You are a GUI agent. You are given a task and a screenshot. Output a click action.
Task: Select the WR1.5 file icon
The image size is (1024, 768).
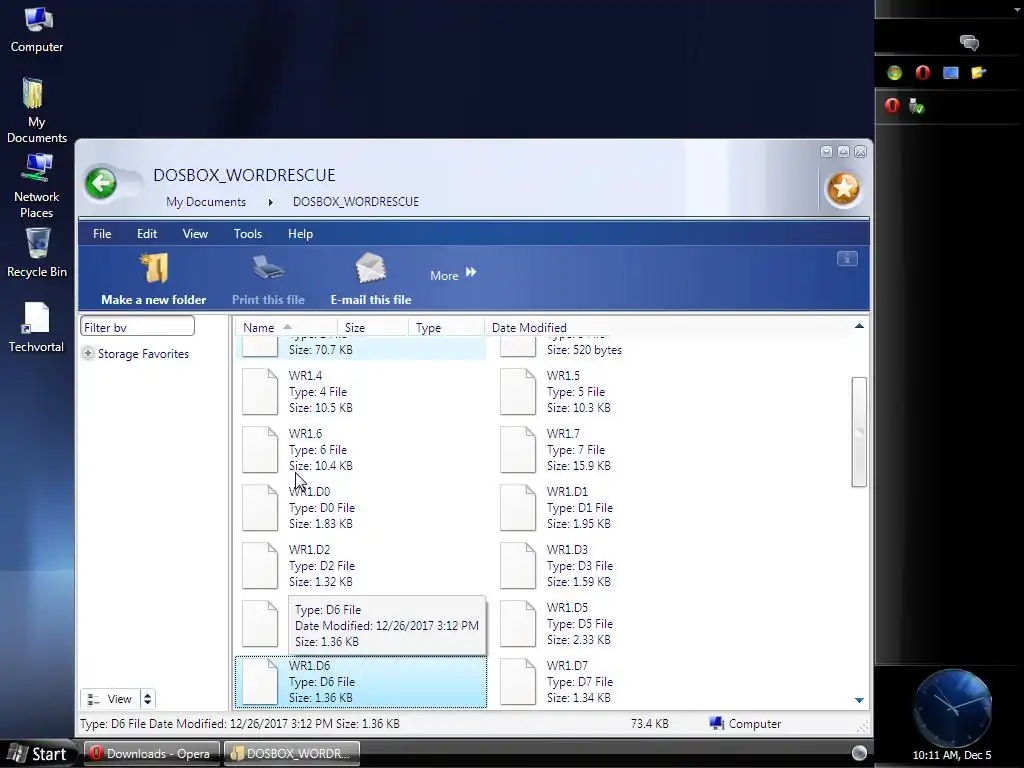pyautogui.click(x=518, y=392)
